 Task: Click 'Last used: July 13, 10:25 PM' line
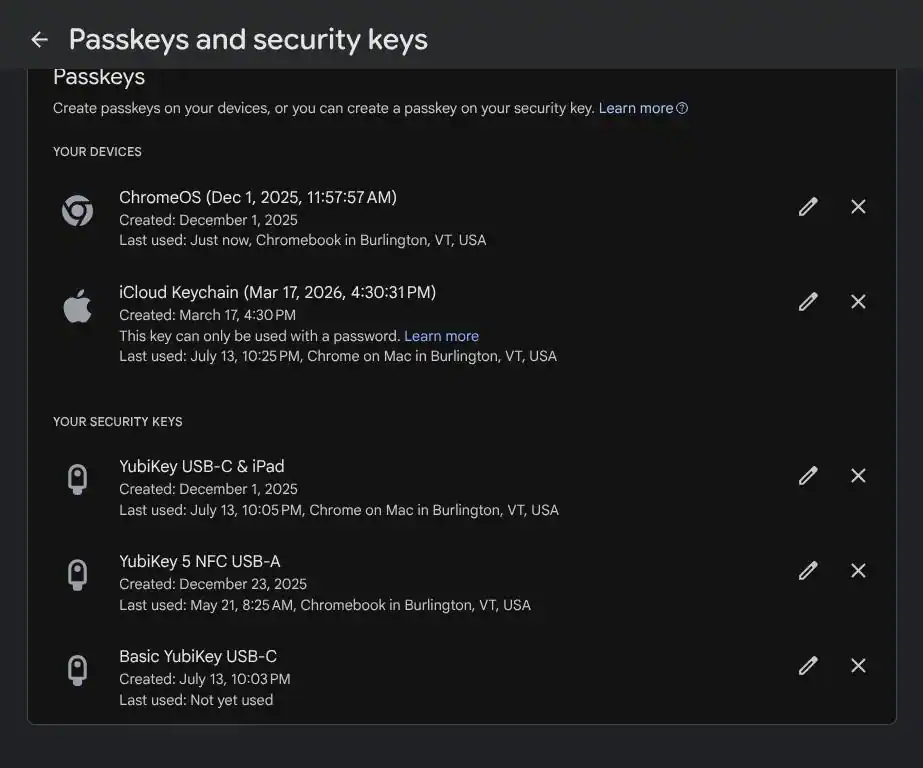(338, 356)
